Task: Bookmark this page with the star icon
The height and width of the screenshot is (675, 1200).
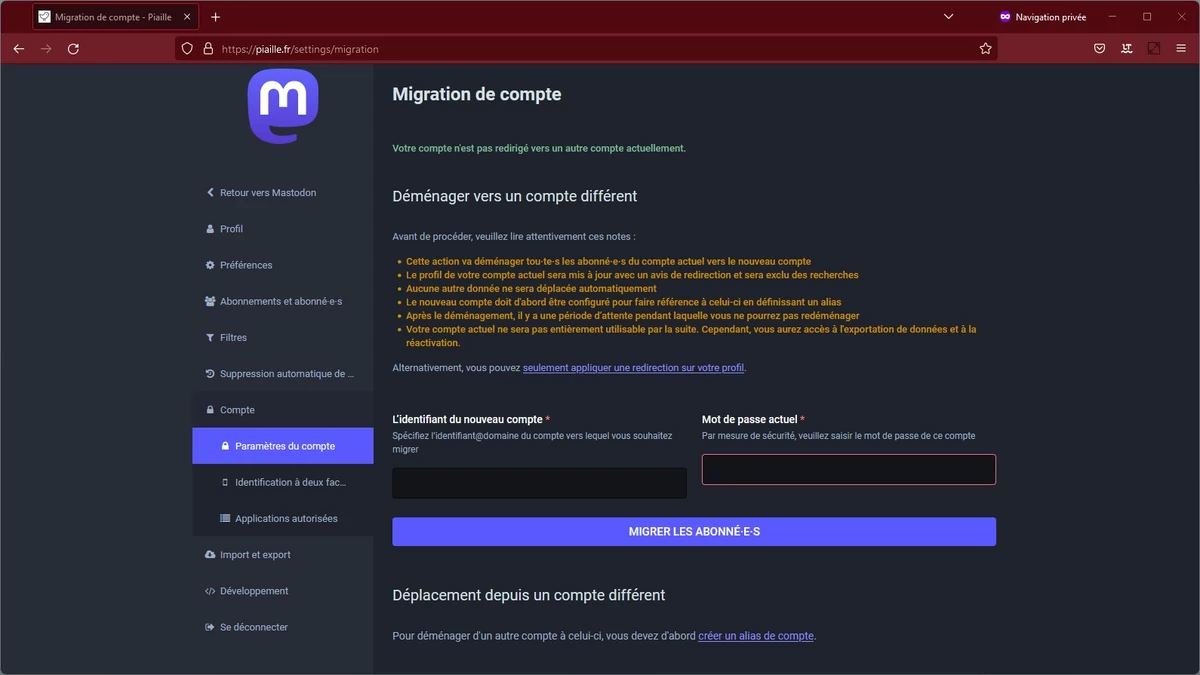Action: (986, 48)
